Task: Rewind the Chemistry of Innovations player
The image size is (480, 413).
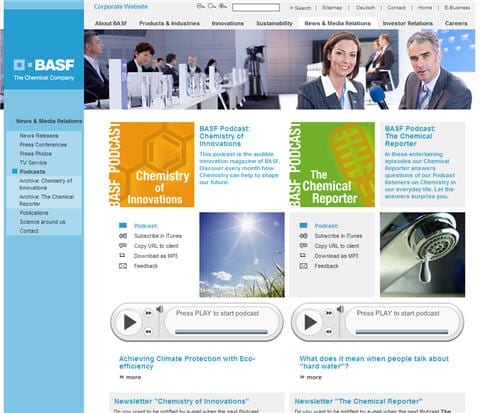Action: coord(148,331)
